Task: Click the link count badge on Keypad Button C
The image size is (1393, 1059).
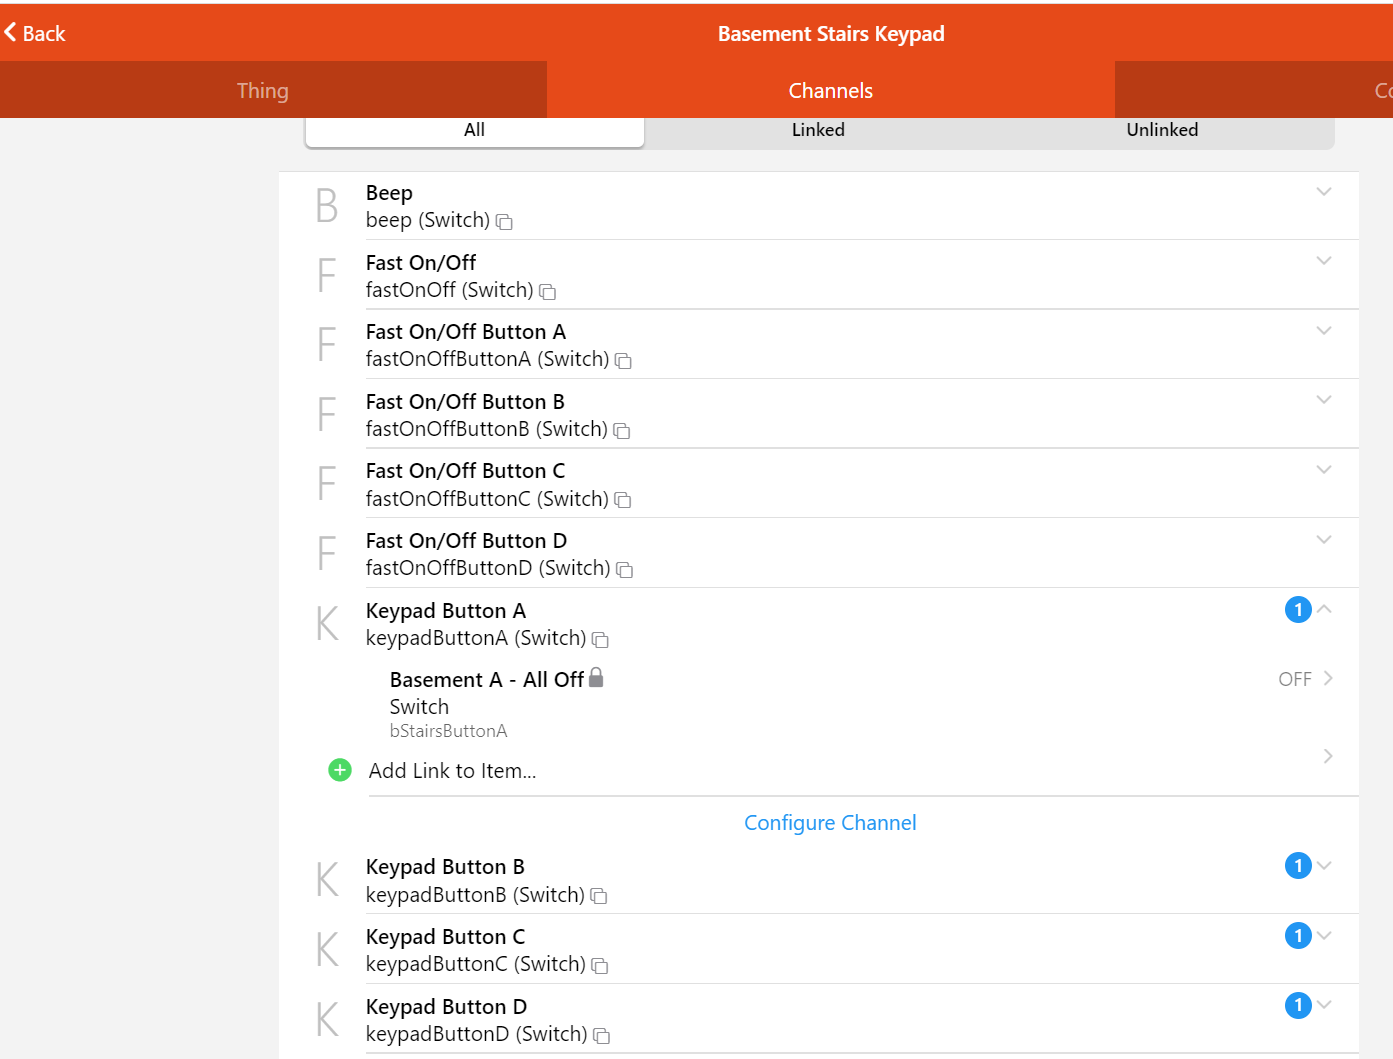Action: pos(1298,935)
